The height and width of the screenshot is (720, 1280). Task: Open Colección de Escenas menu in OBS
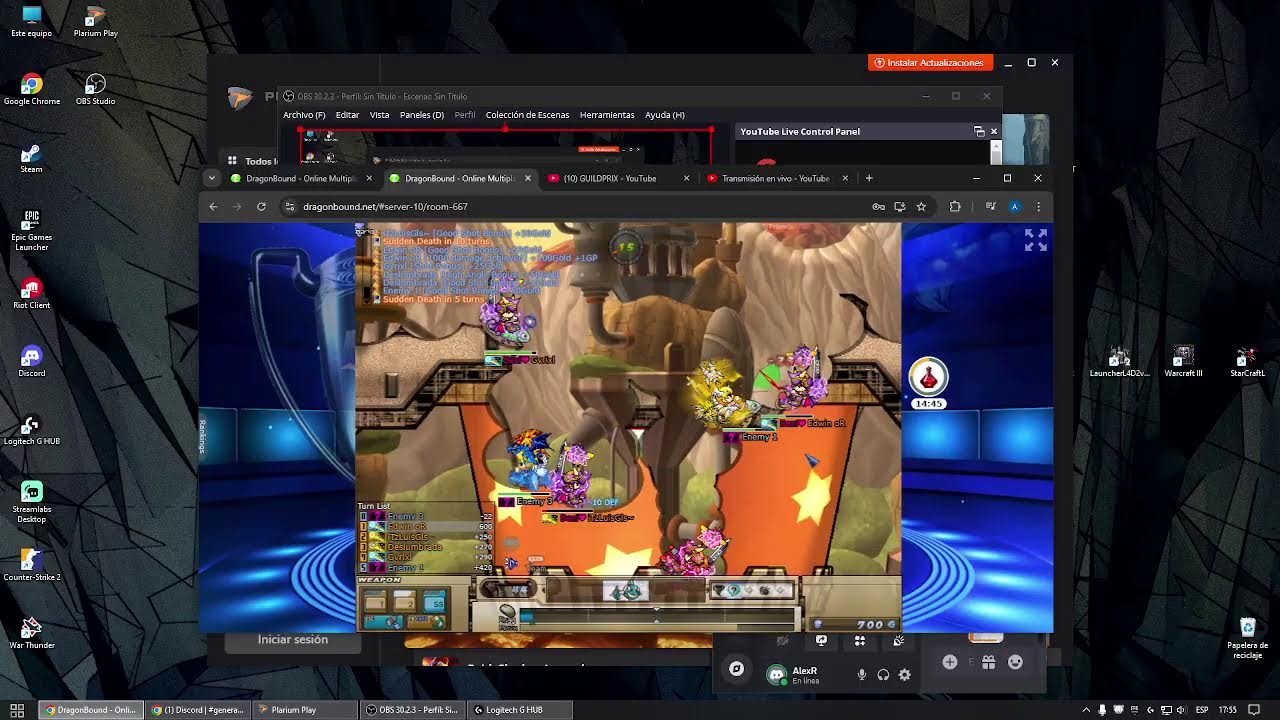click(527, 115)
